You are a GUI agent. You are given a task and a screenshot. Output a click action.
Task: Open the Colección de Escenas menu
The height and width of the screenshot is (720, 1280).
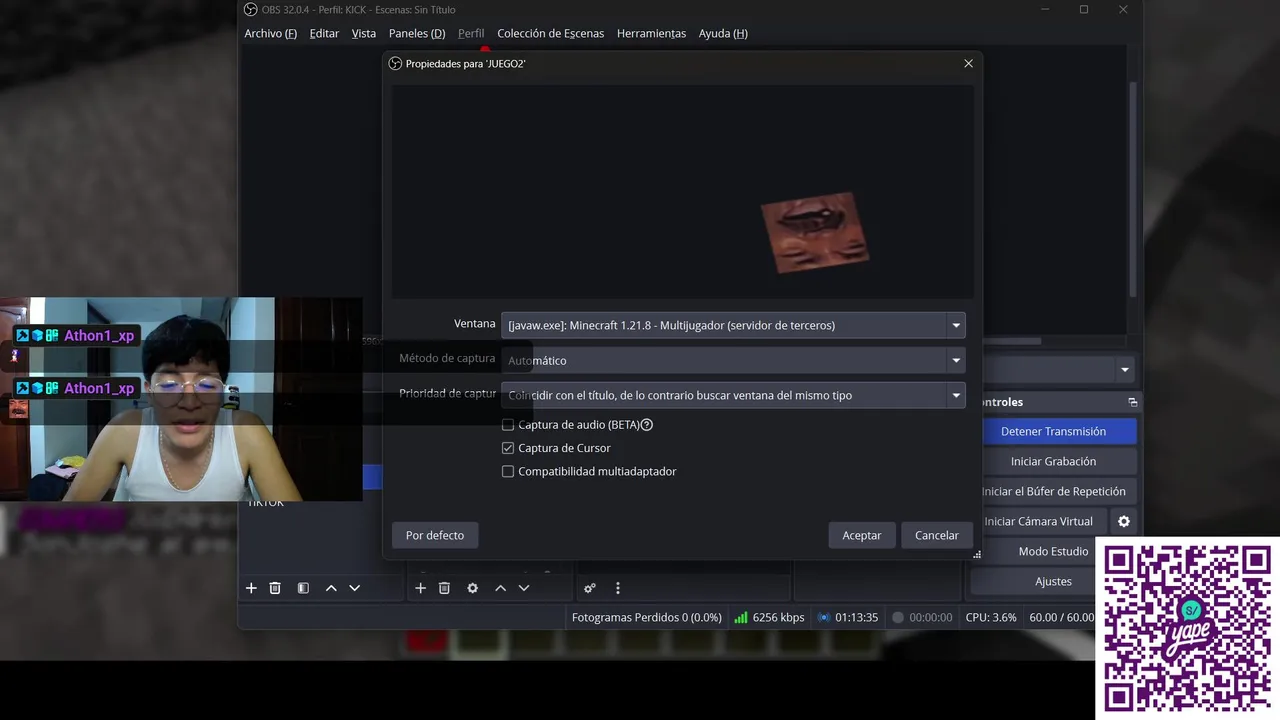pyautogui.click(x=551, y=33)
